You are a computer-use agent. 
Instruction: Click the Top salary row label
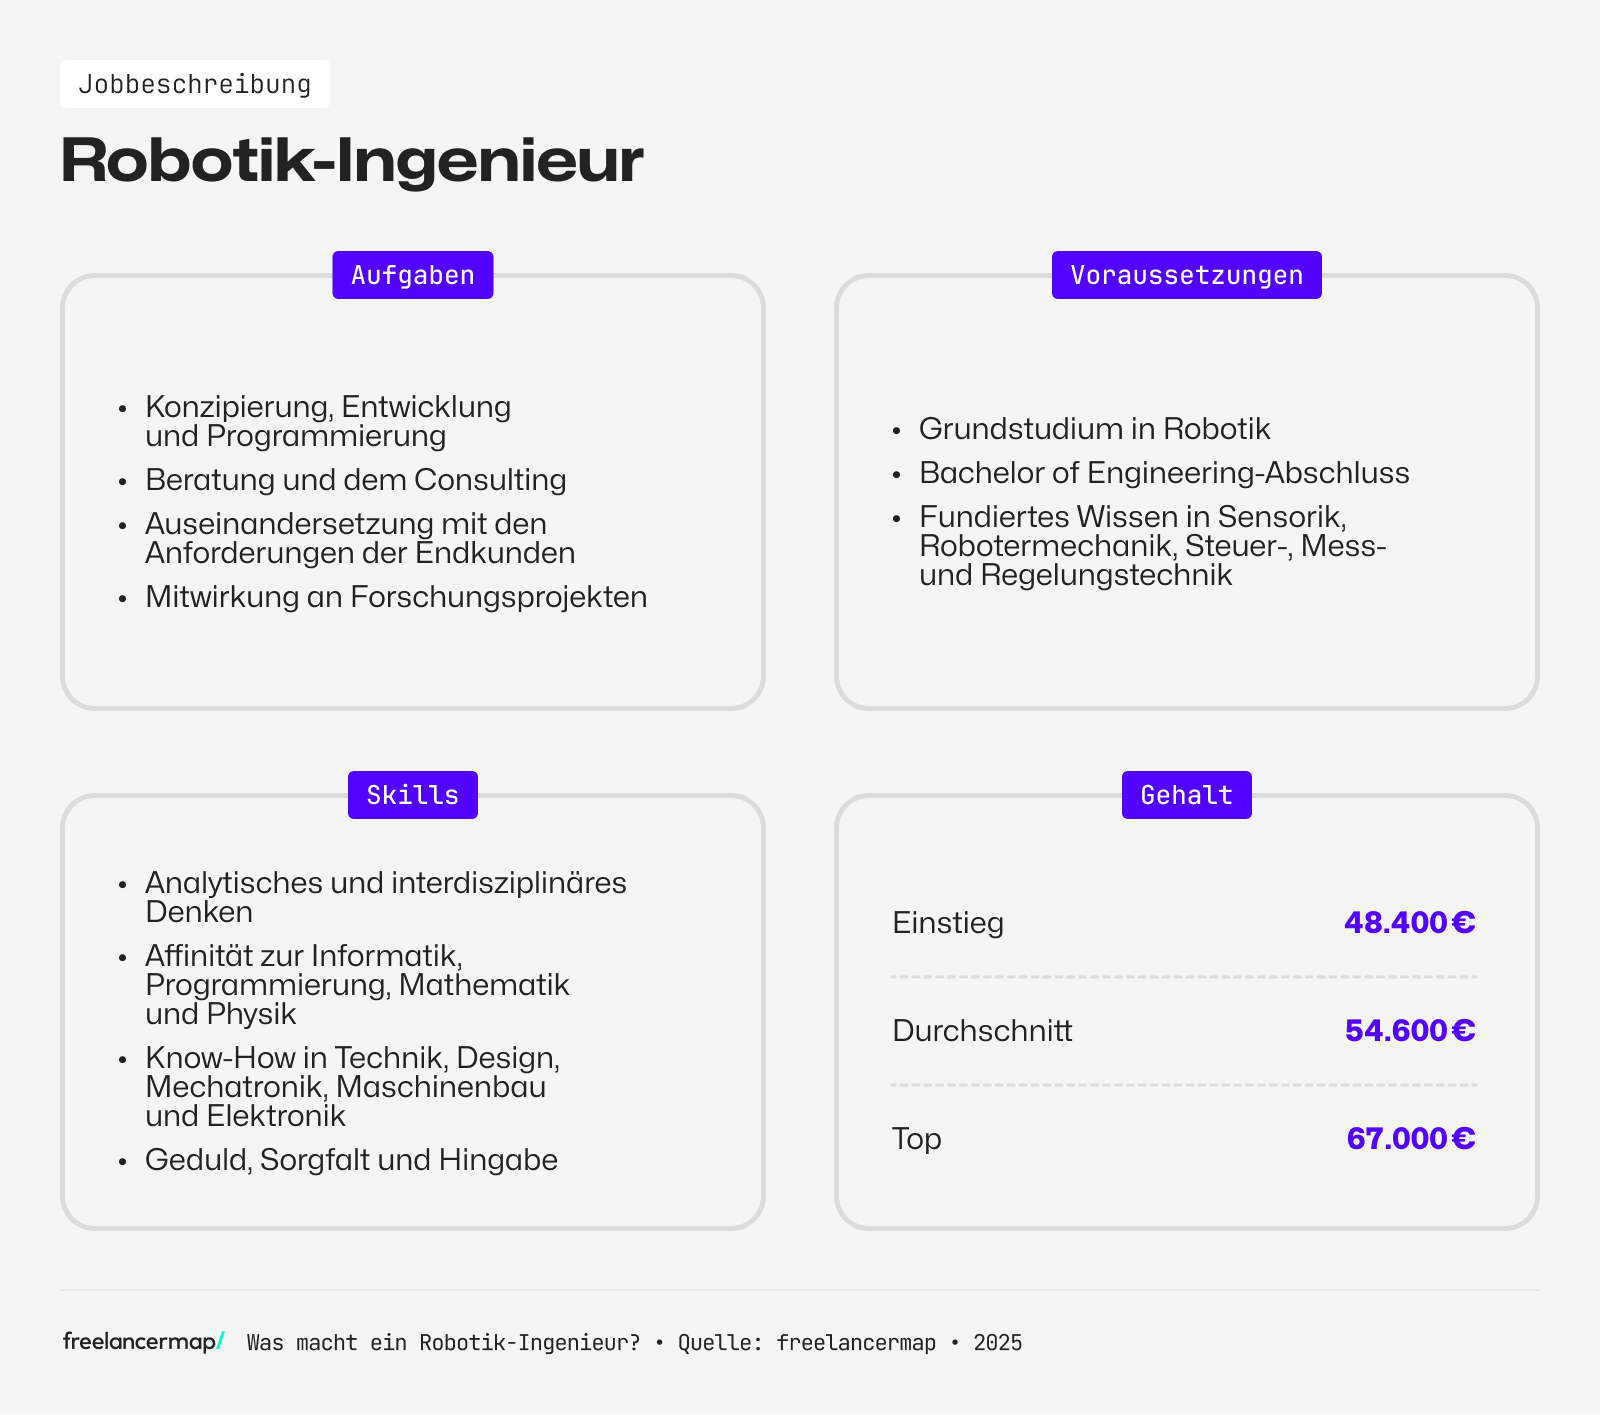click(917, 1138)
